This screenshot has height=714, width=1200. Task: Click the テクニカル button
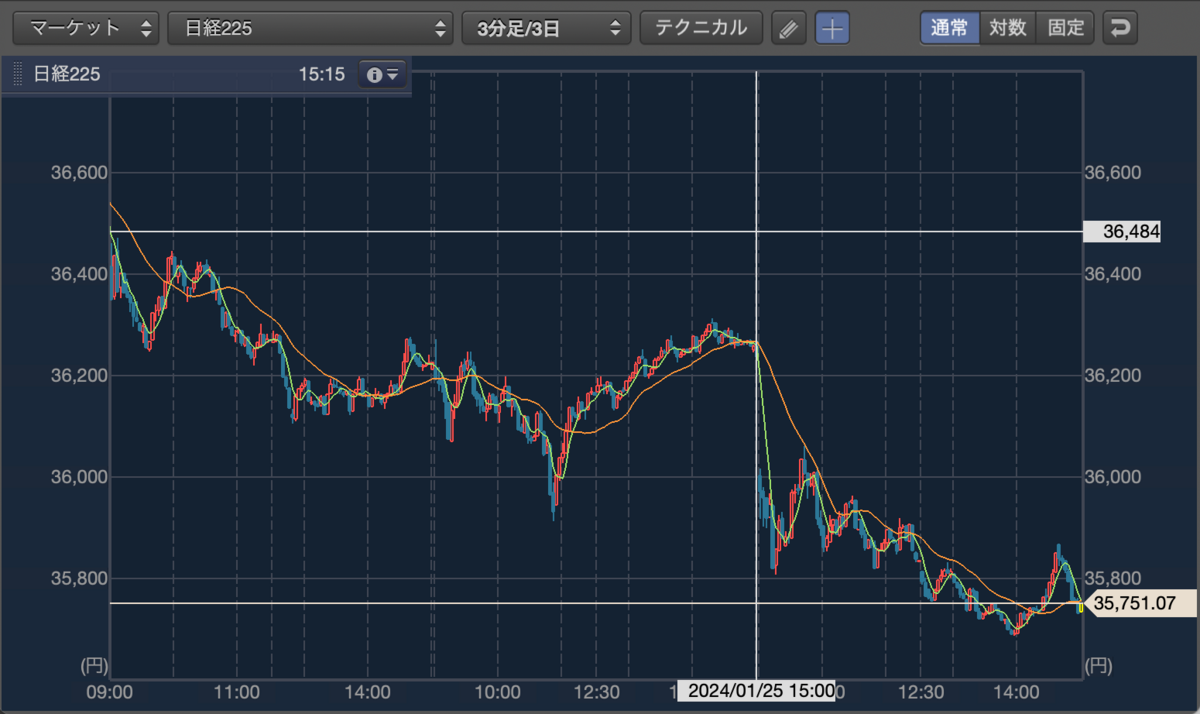tap(701, 28)
